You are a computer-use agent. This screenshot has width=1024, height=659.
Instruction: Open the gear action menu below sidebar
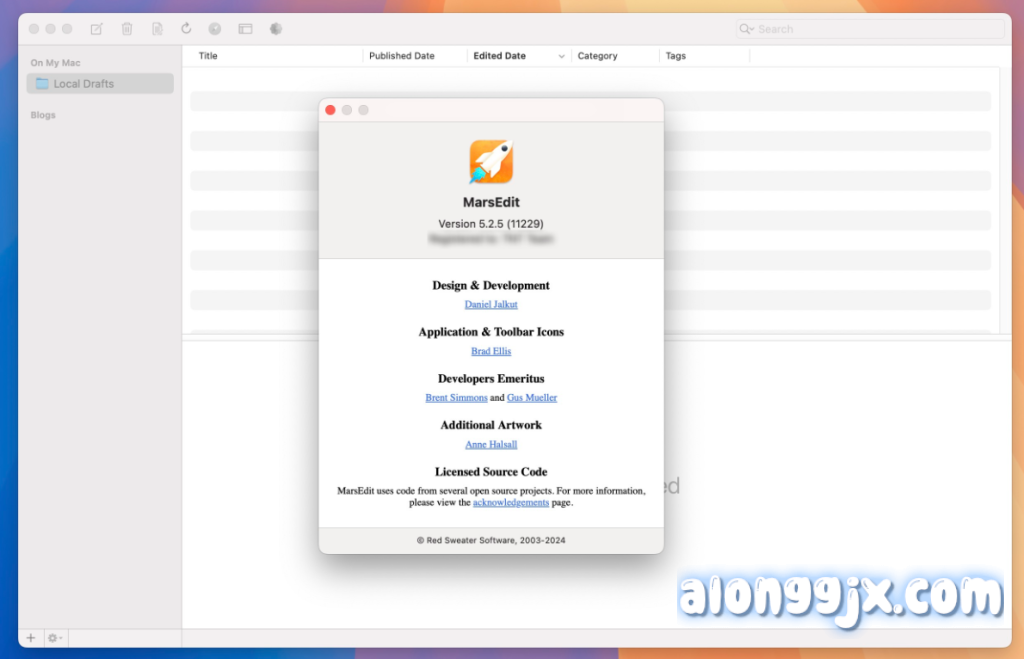coord(55,638)
